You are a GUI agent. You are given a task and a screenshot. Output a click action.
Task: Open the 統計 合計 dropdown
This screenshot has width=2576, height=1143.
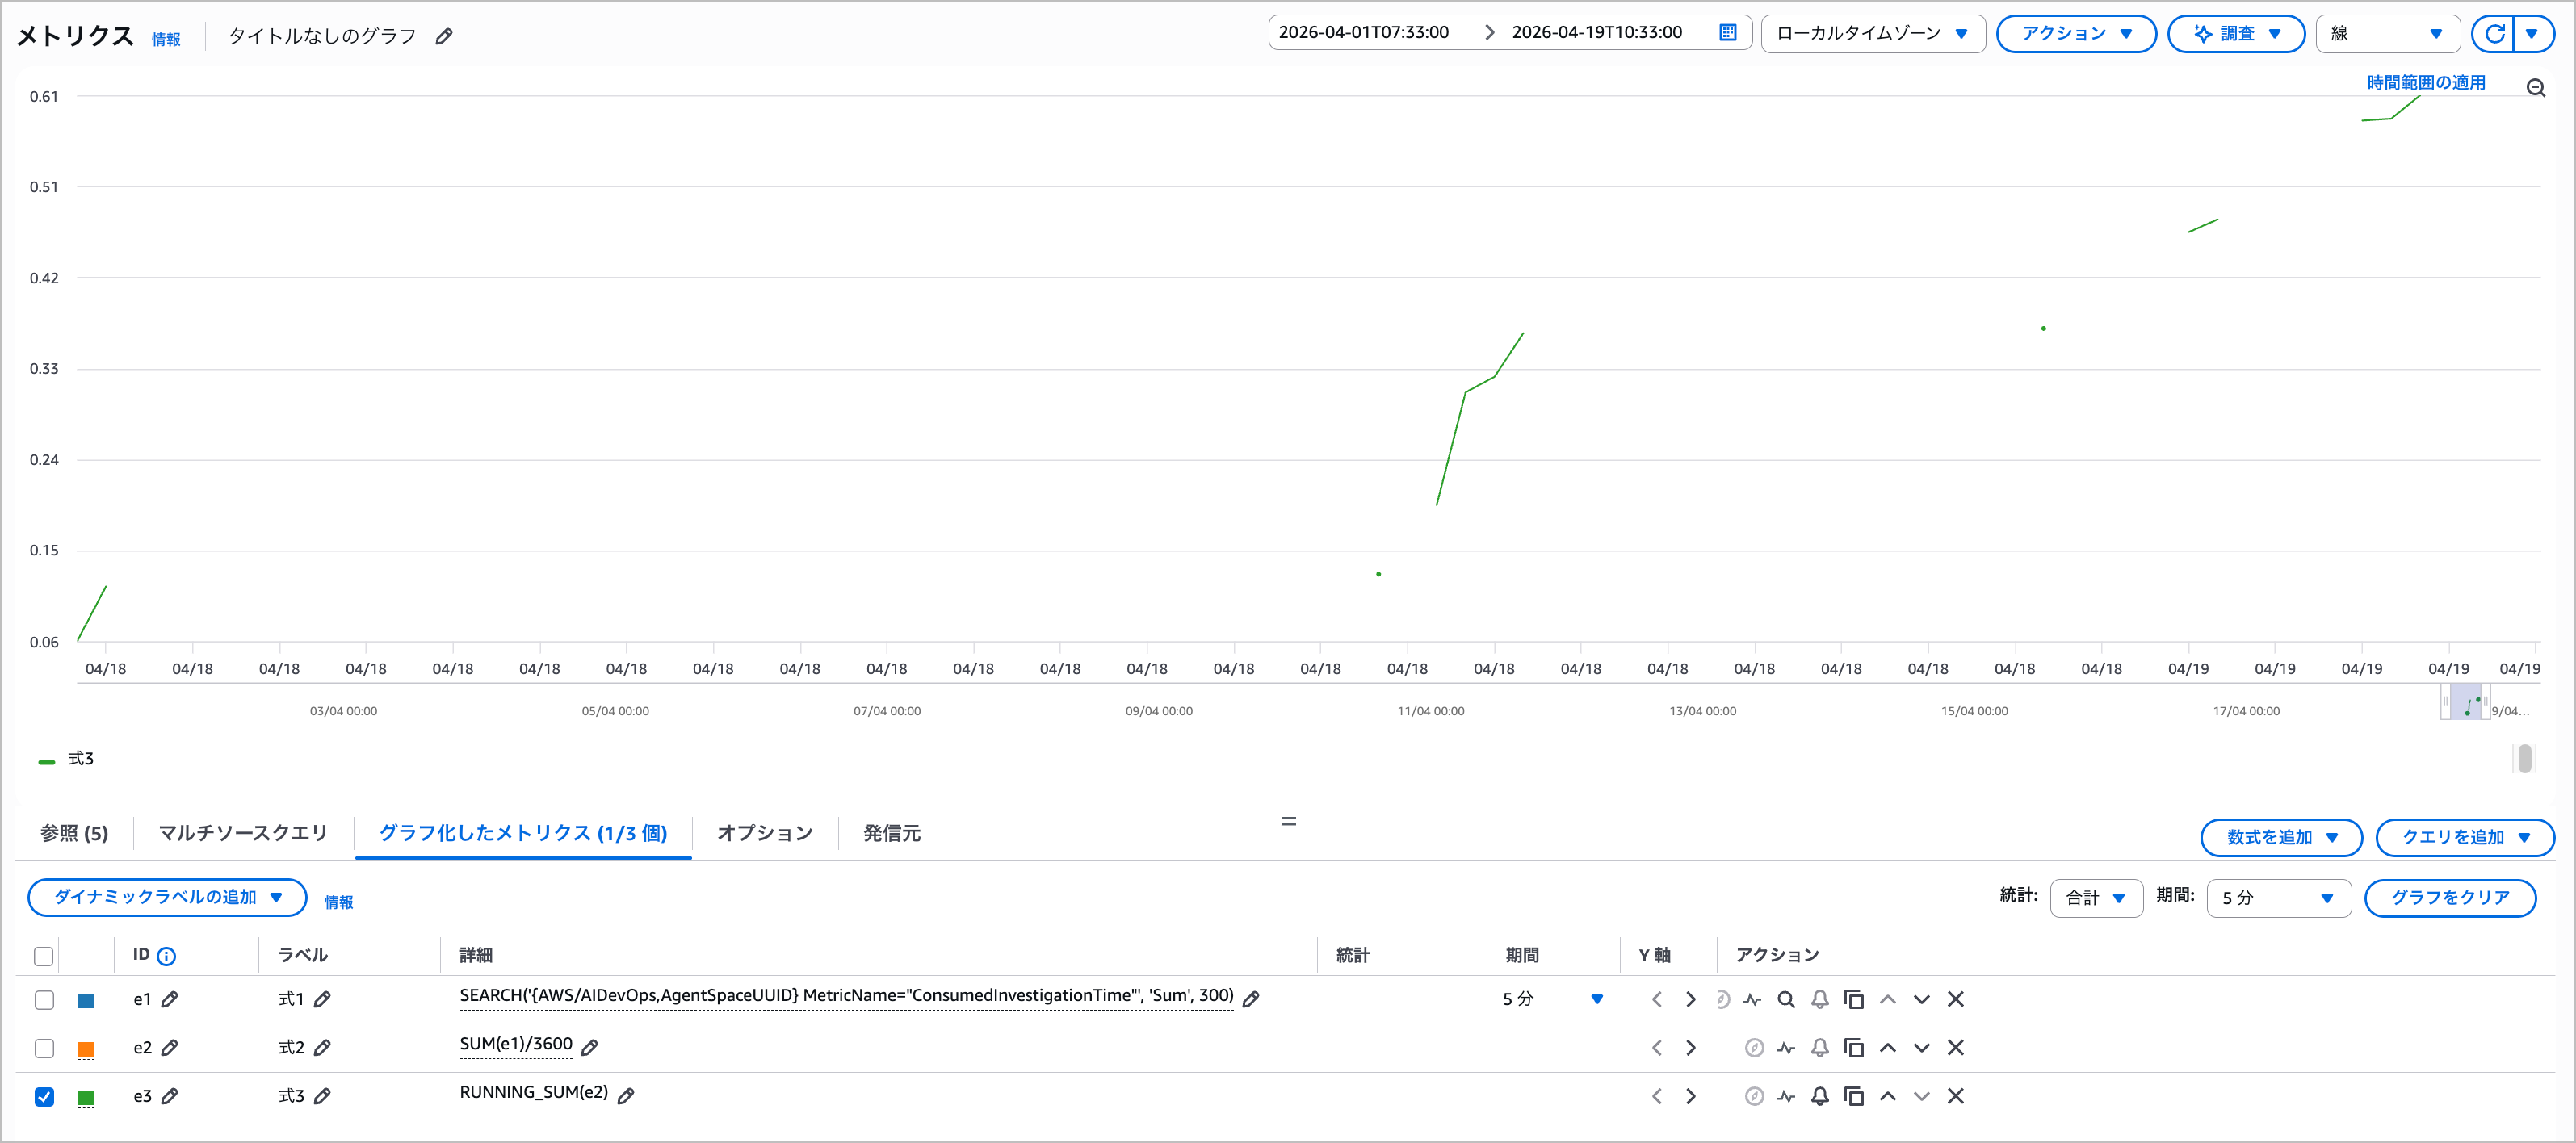click(x=2096, y=898)
